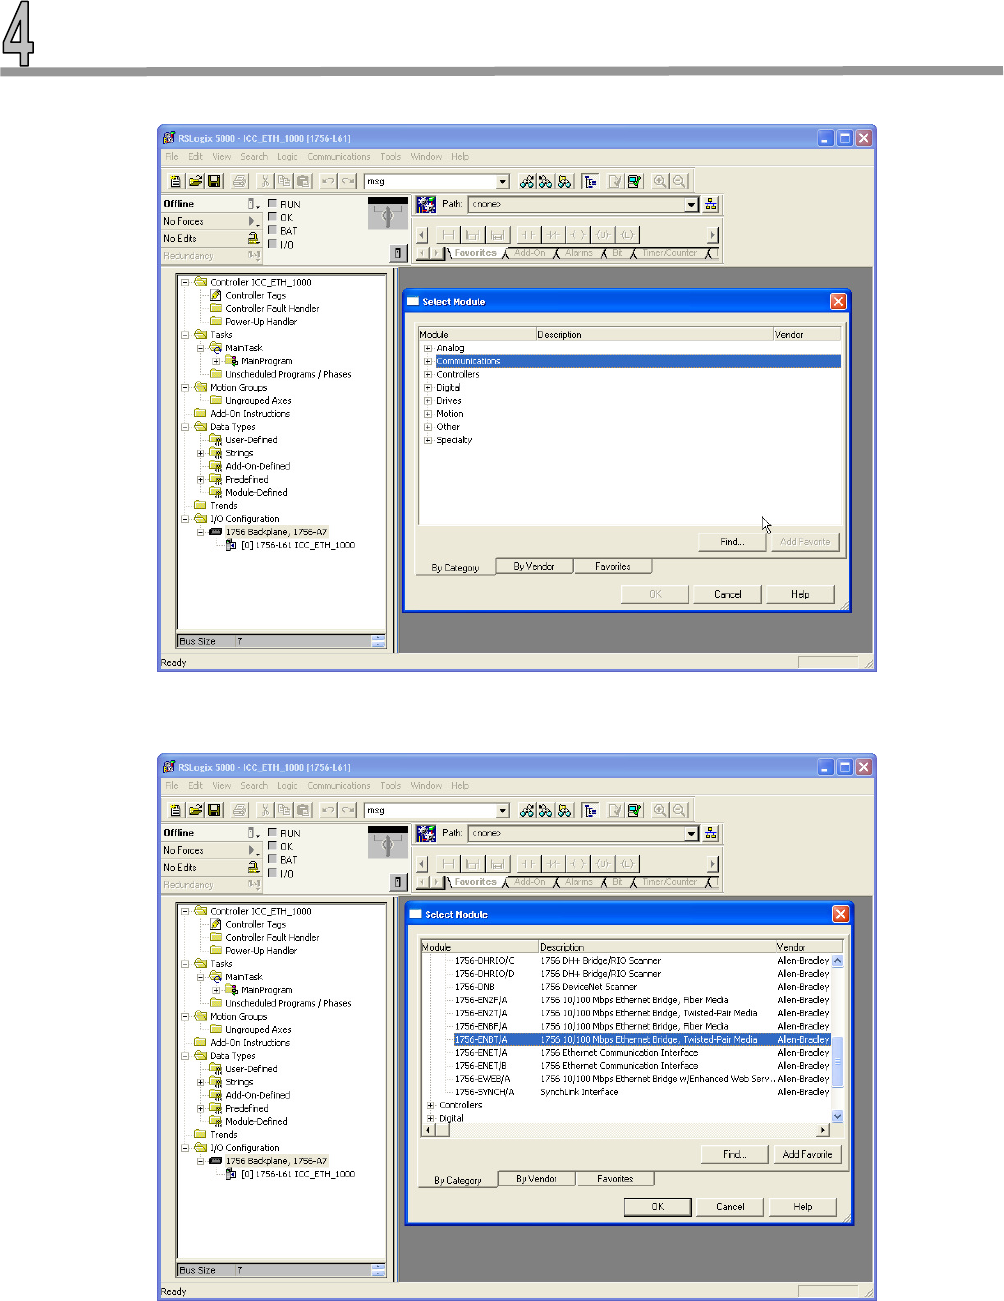Click first binoculars Find icon in upper window
The width and height of the screenshot is (1004, 1301).
pyautogui.click(x=527, y=181)
